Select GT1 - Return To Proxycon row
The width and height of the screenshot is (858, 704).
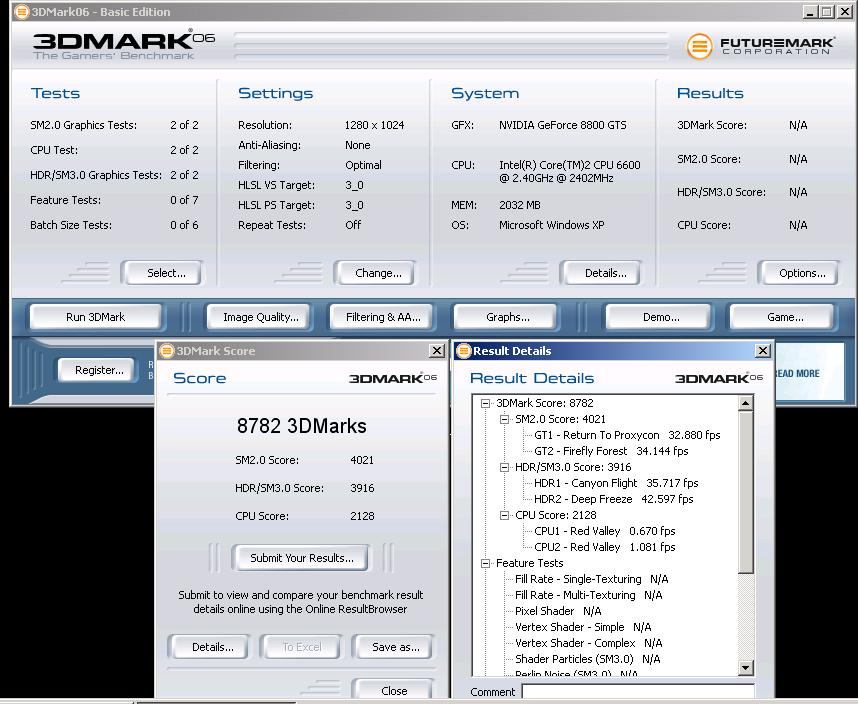[627, 435]
